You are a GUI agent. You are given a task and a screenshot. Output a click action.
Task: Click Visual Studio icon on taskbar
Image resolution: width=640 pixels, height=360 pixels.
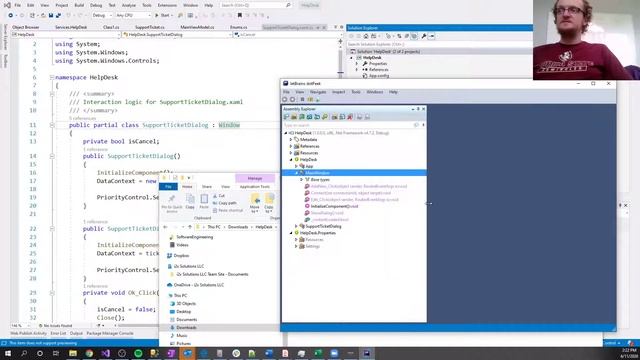(x=105, y=353)
